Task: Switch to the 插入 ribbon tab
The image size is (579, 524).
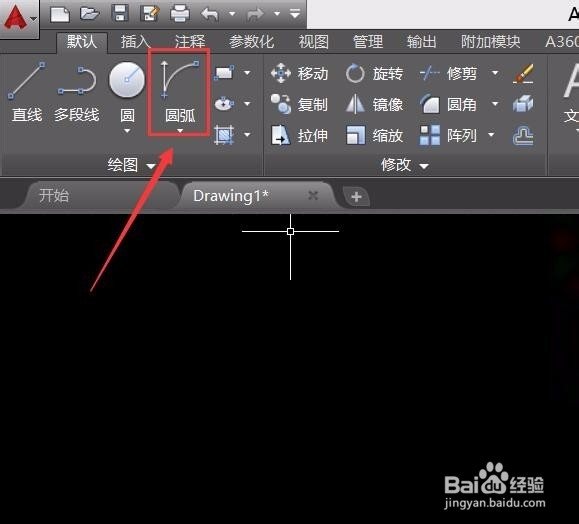Action: pos(135,42)
